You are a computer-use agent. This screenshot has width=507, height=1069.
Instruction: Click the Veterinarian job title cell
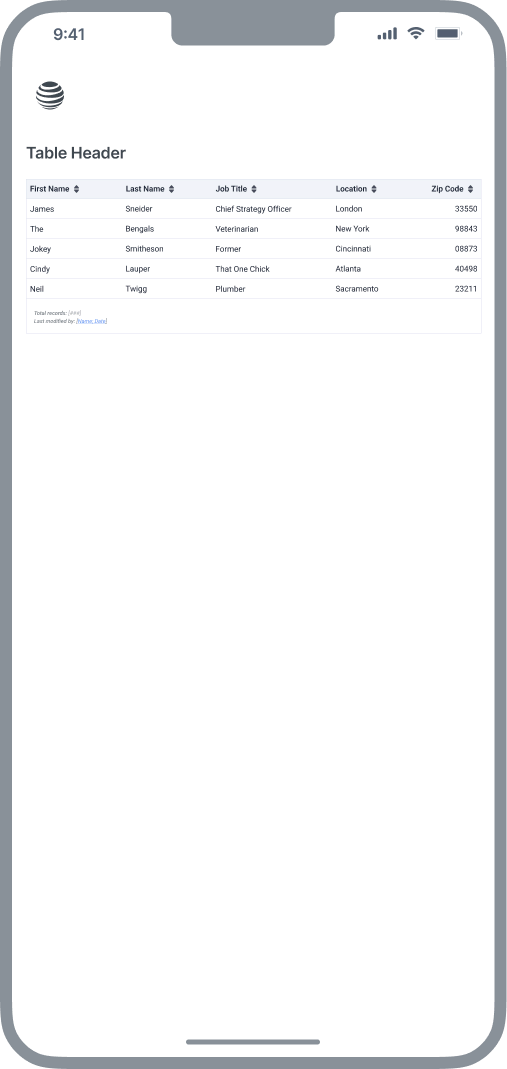[x=236, y=229]
